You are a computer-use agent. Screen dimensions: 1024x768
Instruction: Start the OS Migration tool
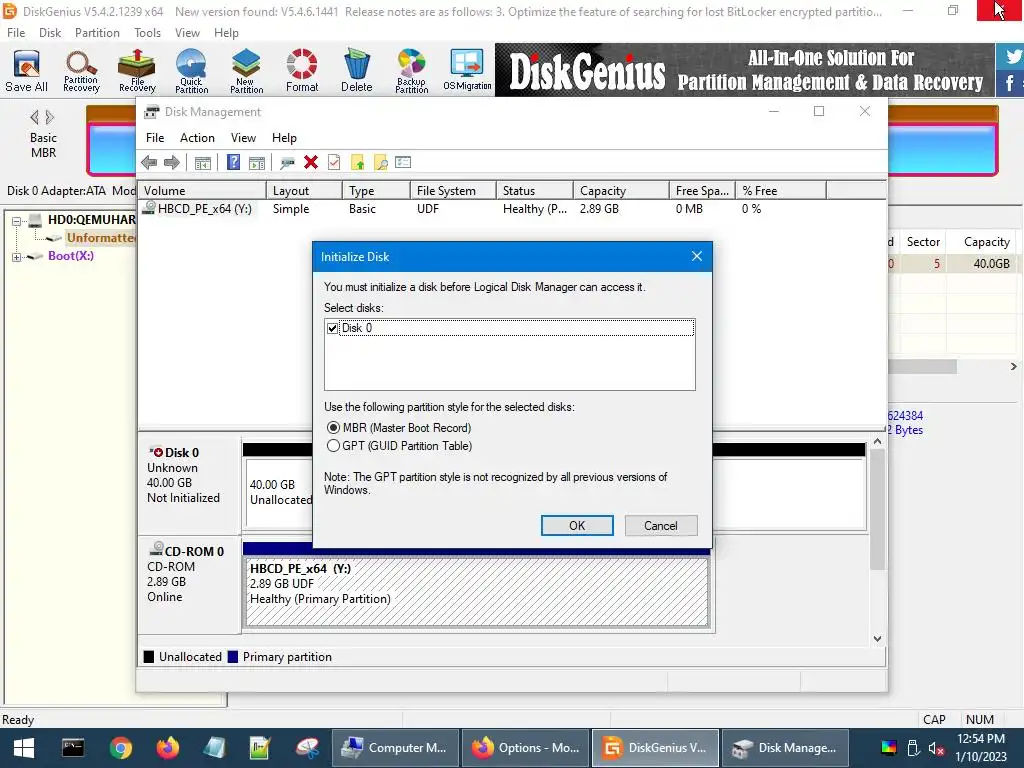coord(467,71)
